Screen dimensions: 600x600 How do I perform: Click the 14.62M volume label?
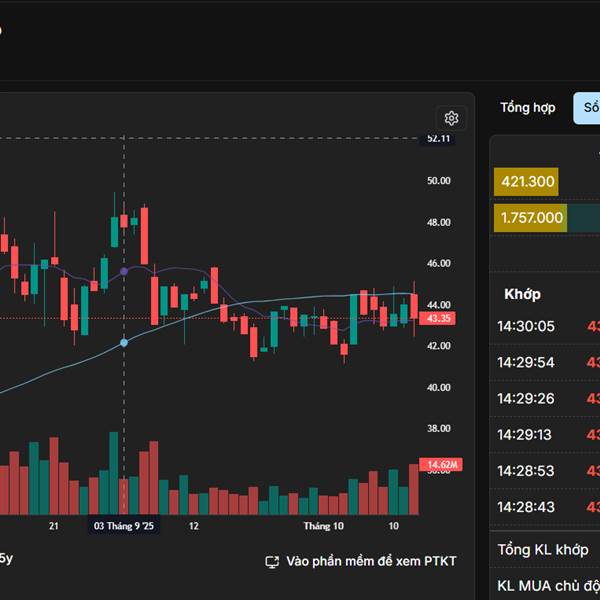point(441,465)
